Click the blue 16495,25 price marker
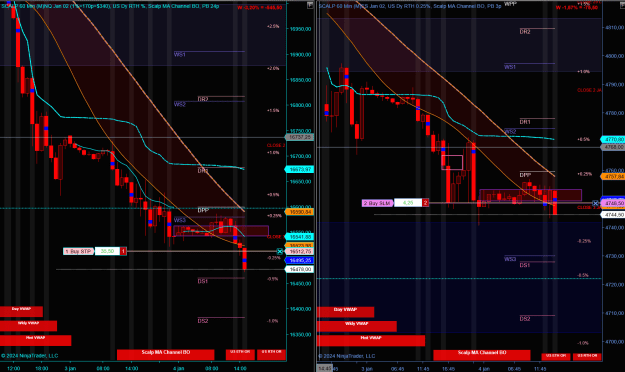 click(300, 260)
